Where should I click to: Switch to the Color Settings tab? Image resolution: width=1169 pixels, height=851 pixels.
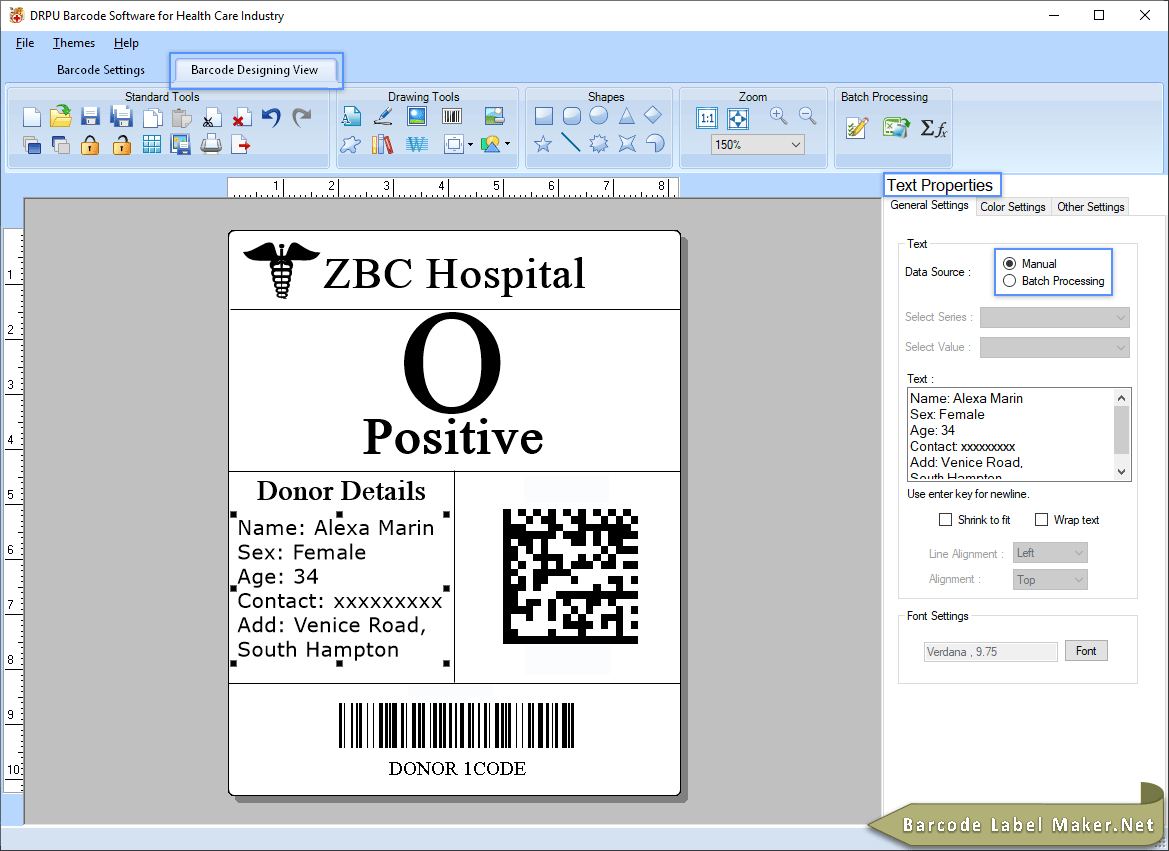[x=1012, y=207]
